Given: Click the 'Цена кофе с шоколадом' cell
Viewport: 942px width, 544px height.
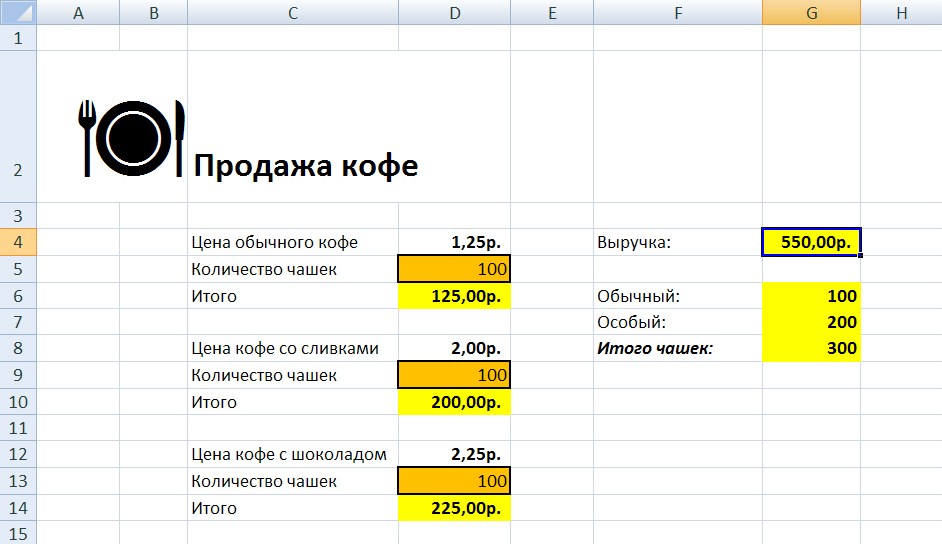Looking at the screenshot, I should click(x=293, y=454).
